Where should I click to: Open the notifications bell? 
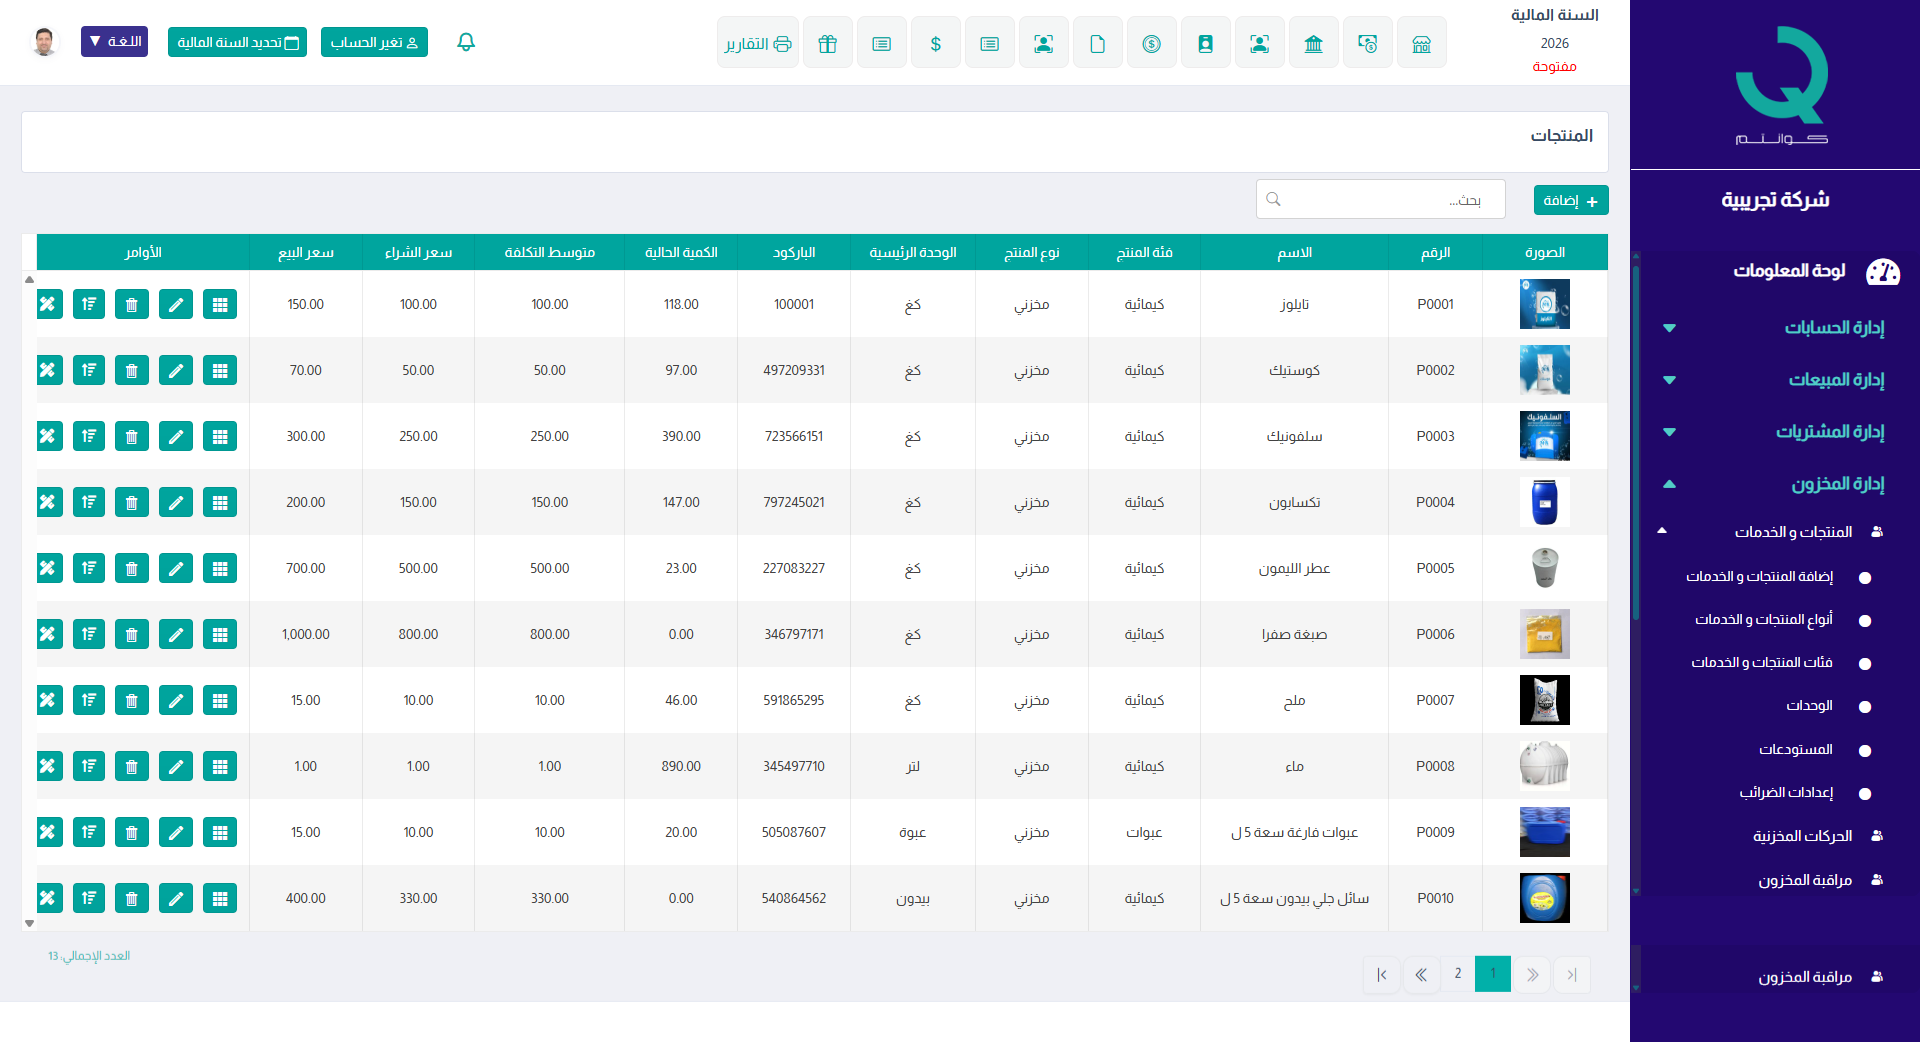pos(465,42)
